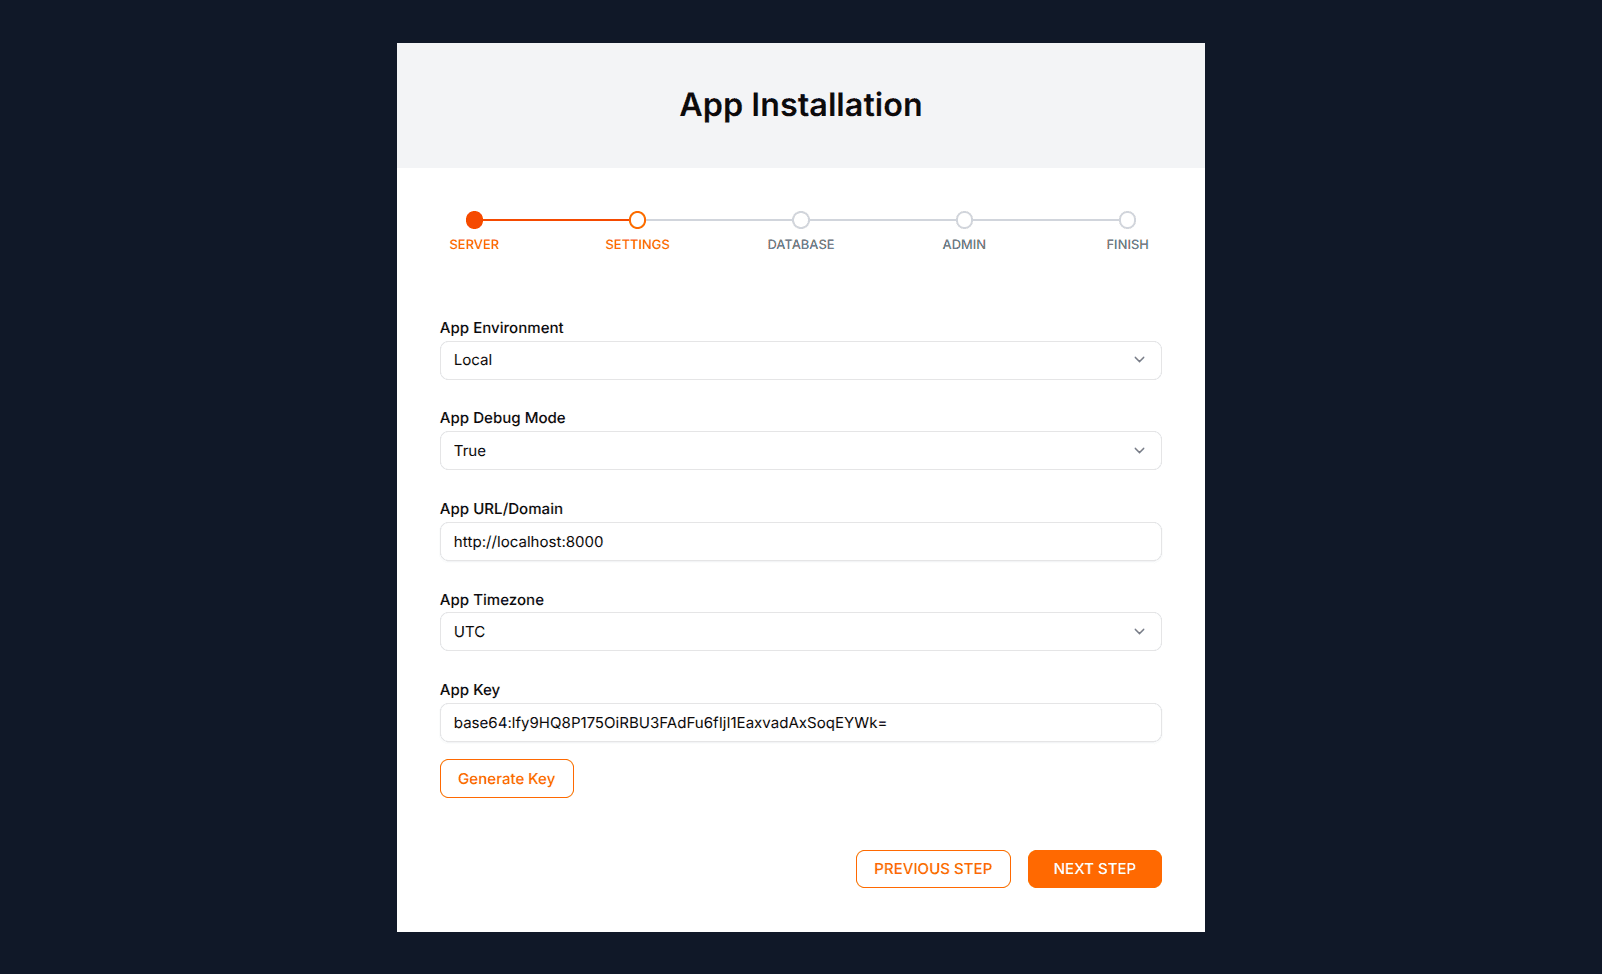The width and height of the screenshot is (1602, 974).
Task: Select the DATABASE step label
Action: (x=801, y=245)
